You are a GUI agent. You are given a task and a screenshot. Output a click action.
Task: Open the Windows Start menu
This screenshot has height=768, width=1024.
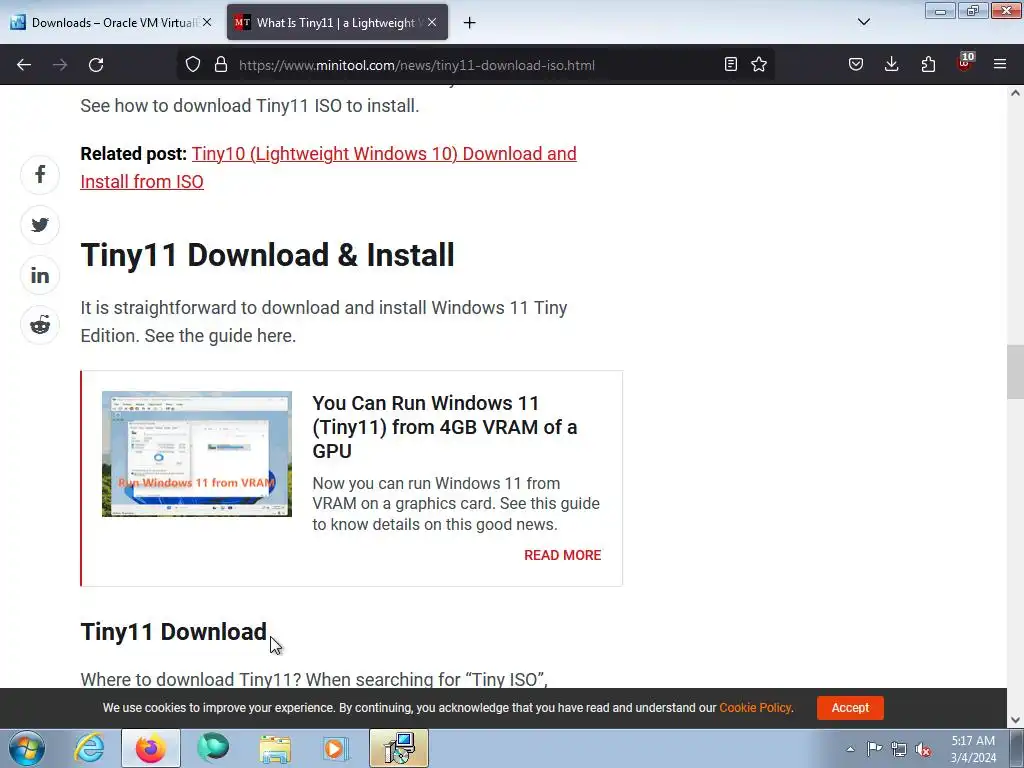27,748
